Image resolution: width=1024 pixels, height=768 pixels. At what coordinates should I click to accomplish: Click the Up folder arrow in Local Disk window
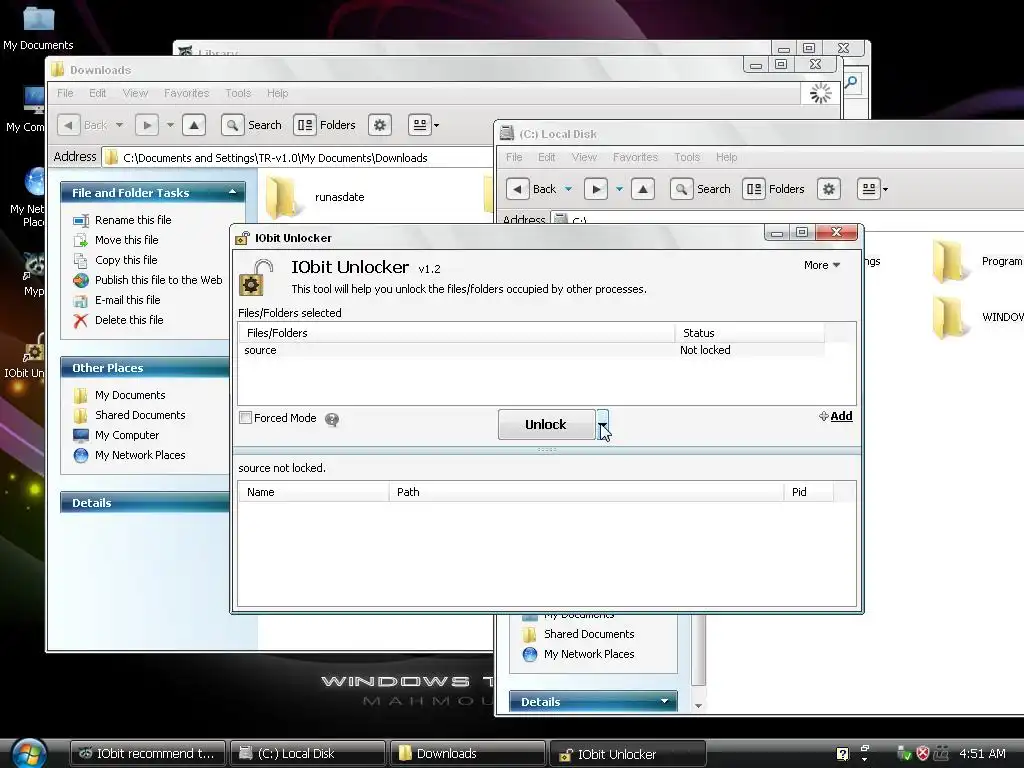[643, 189]
